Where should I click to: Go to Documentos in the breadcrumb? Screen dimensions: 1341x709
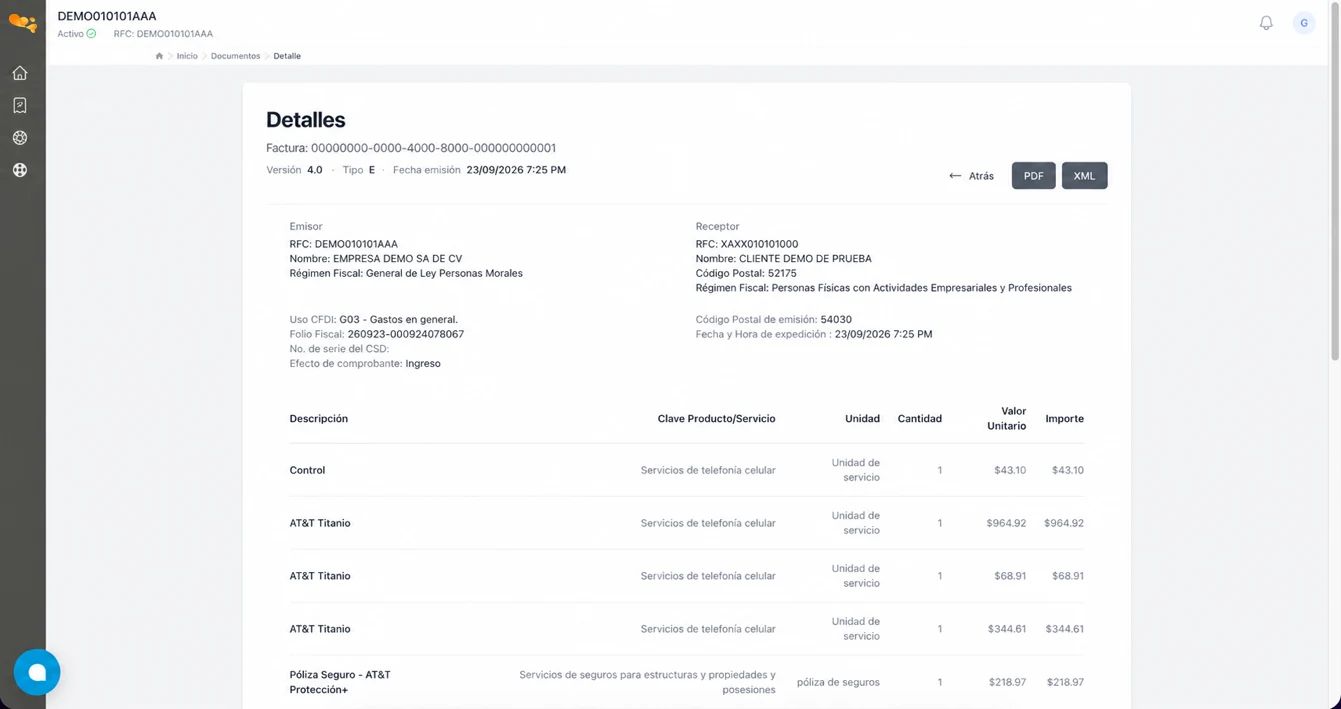coord(235,56)
